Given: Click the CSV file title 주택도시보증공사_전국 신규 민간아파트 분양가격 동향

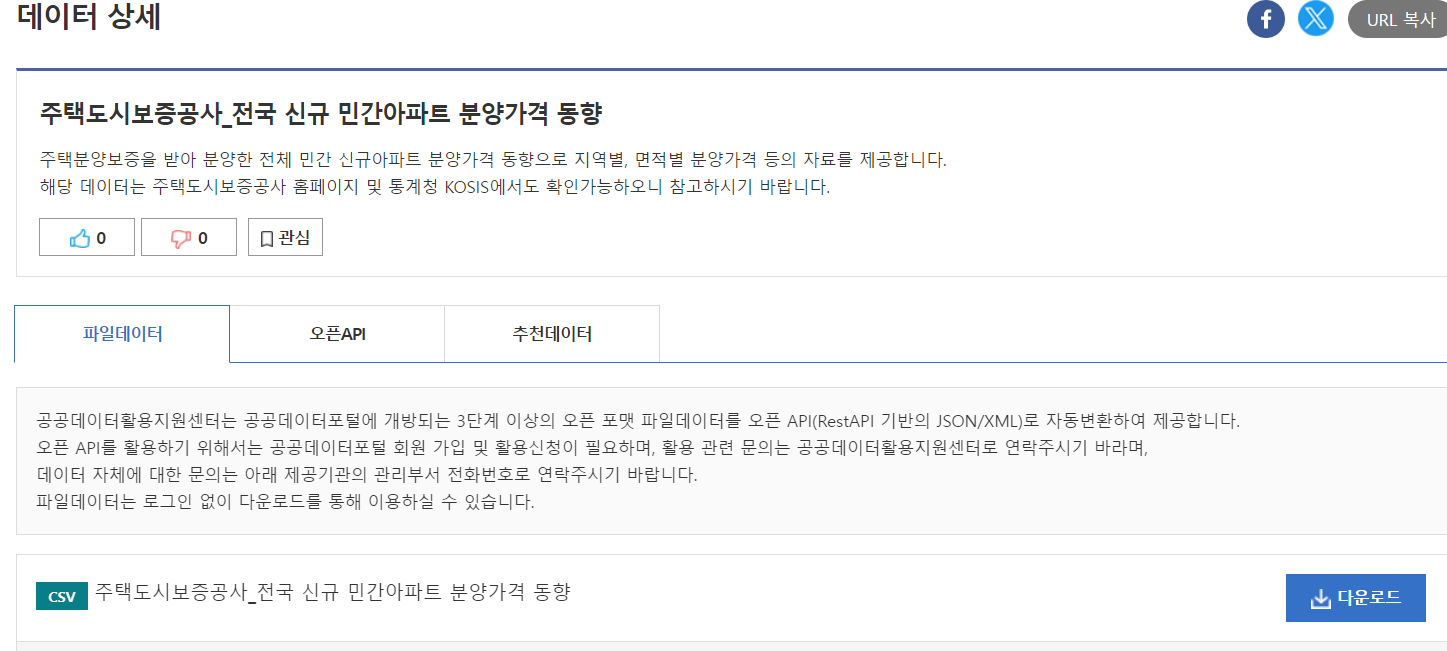Looking at the screenshot, I should [x=333, y=592].
